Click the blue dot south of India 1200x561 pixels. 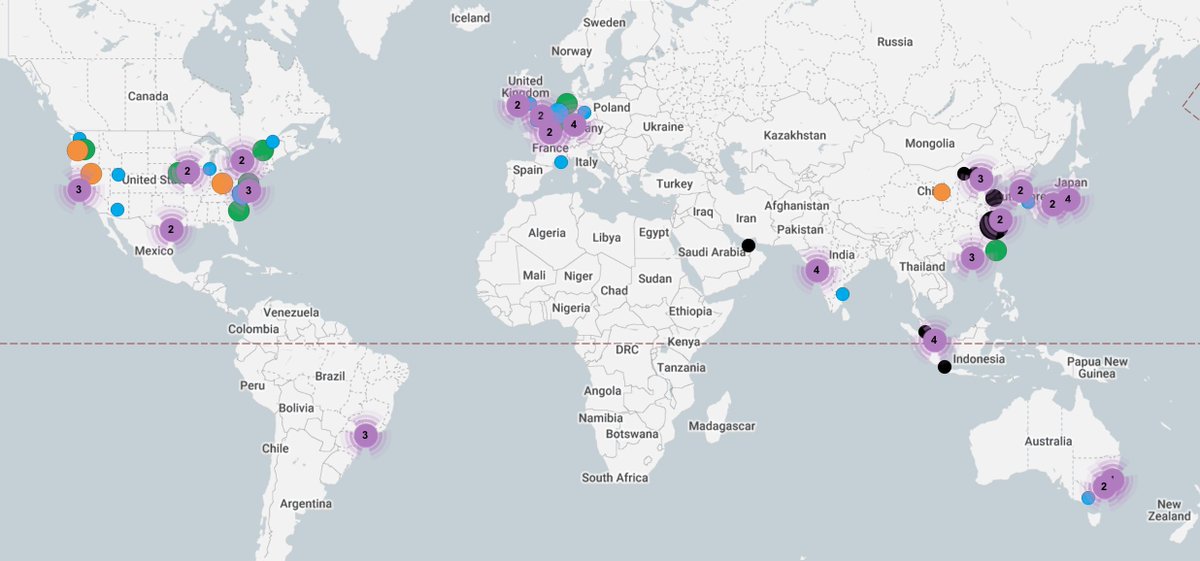tap(843, 294)
